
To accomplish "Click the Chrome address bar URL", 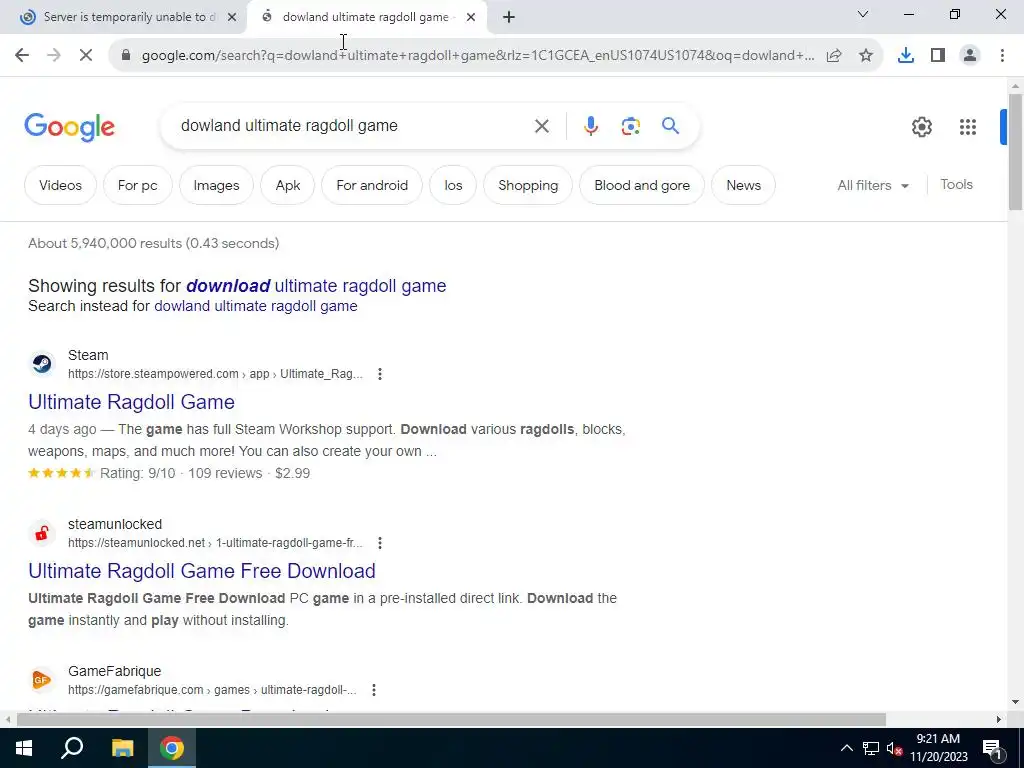I will [477, 56].
